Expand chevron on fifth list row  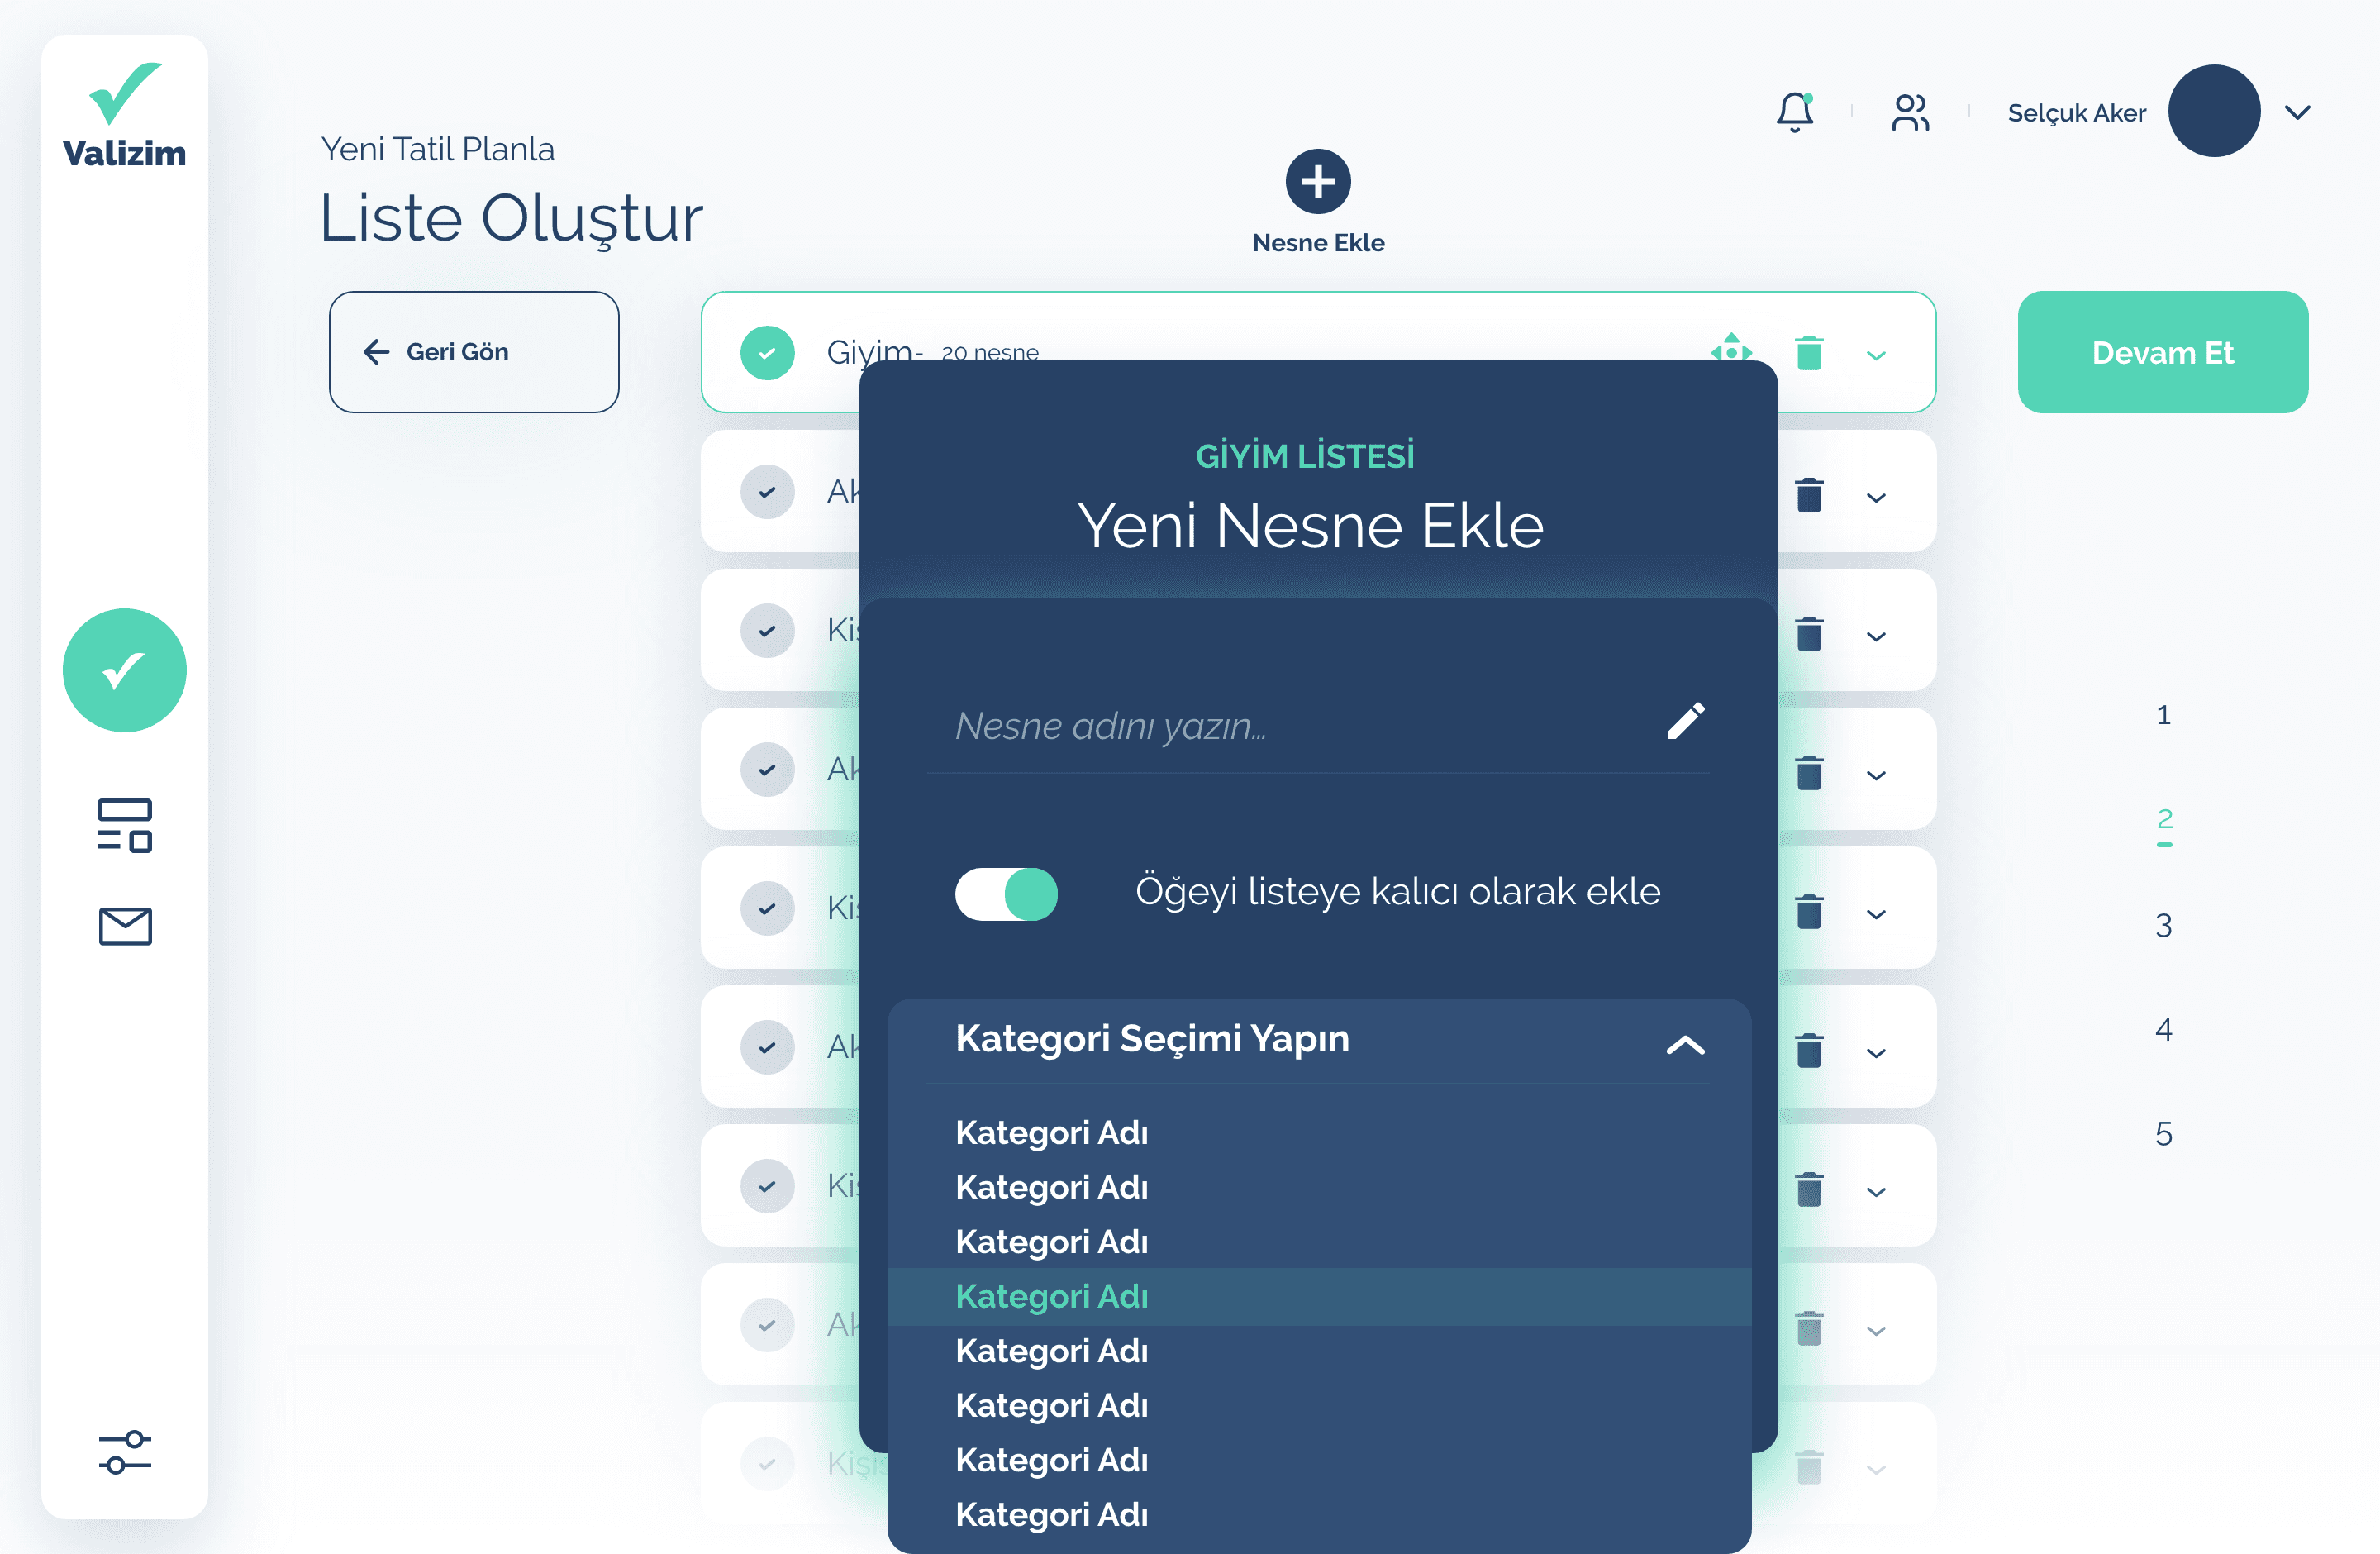1876,914
